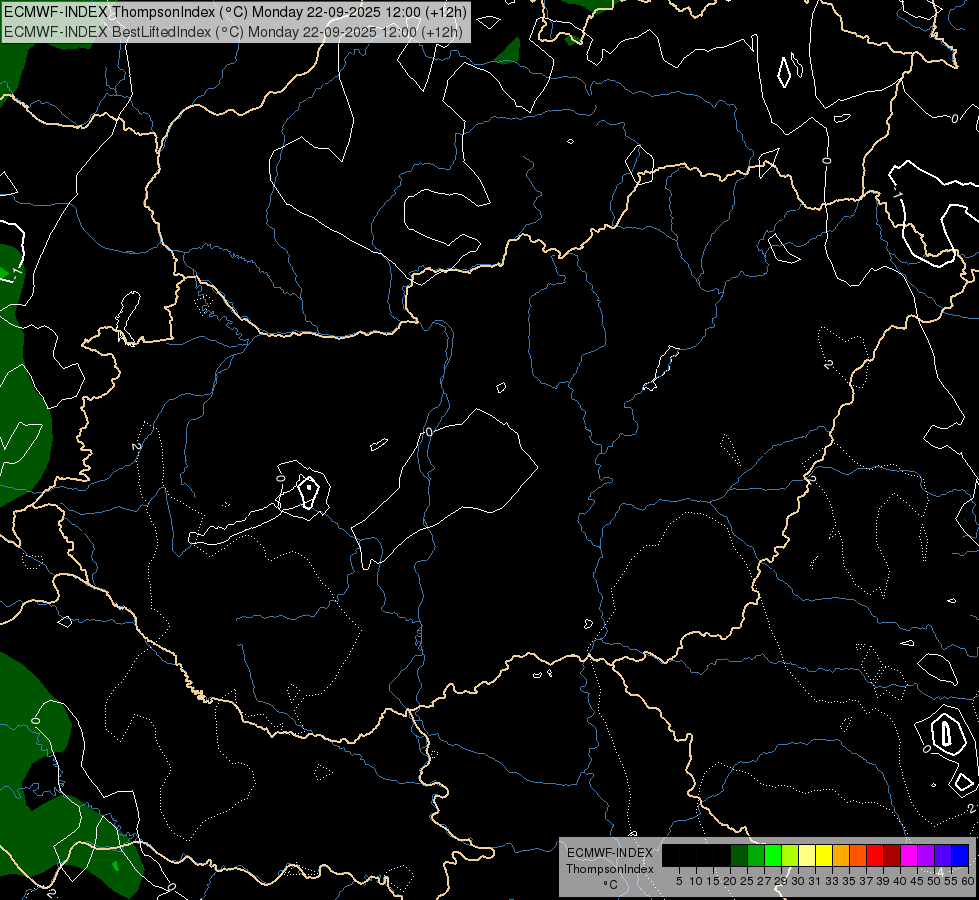Click the legend tick value 45
The image size is (979, 900).
click(917, 881)
